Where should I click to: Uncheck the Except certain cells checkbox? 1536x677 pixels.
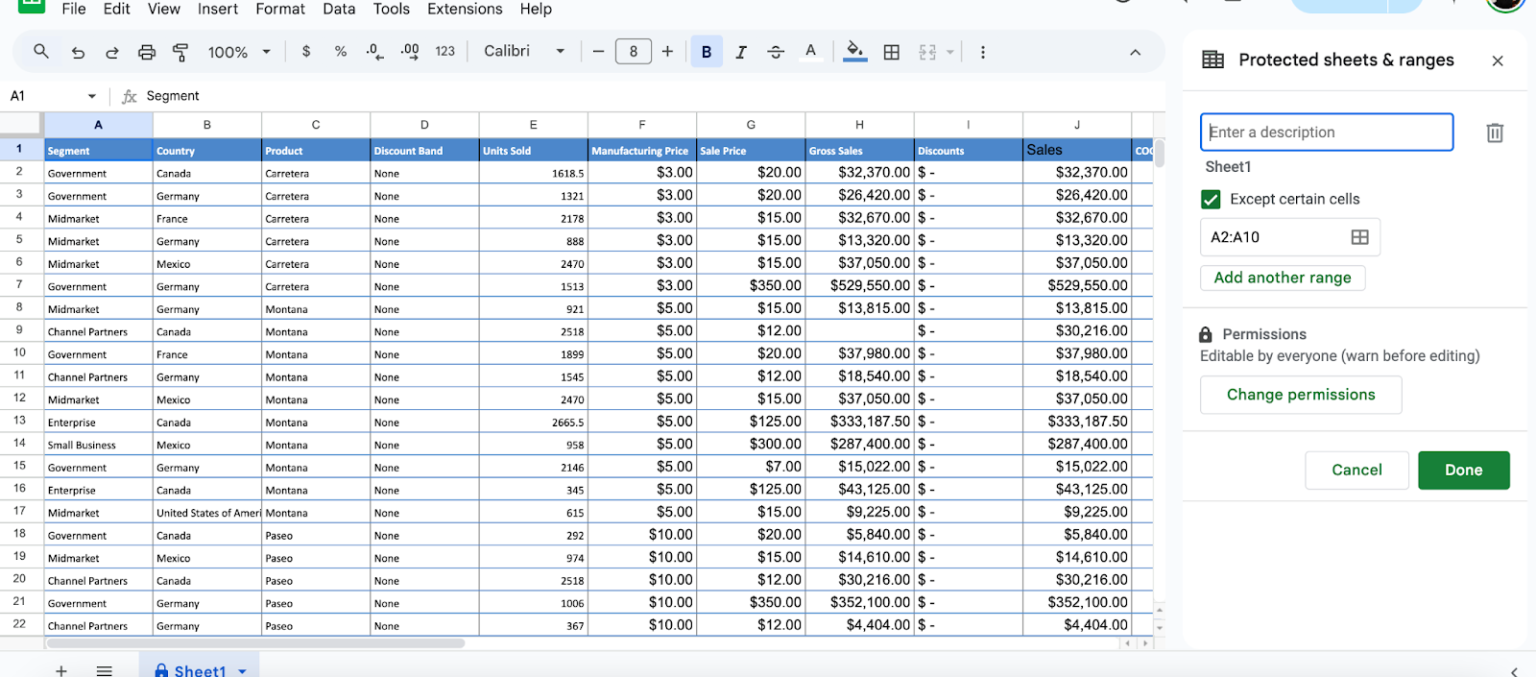point(1210,199)
